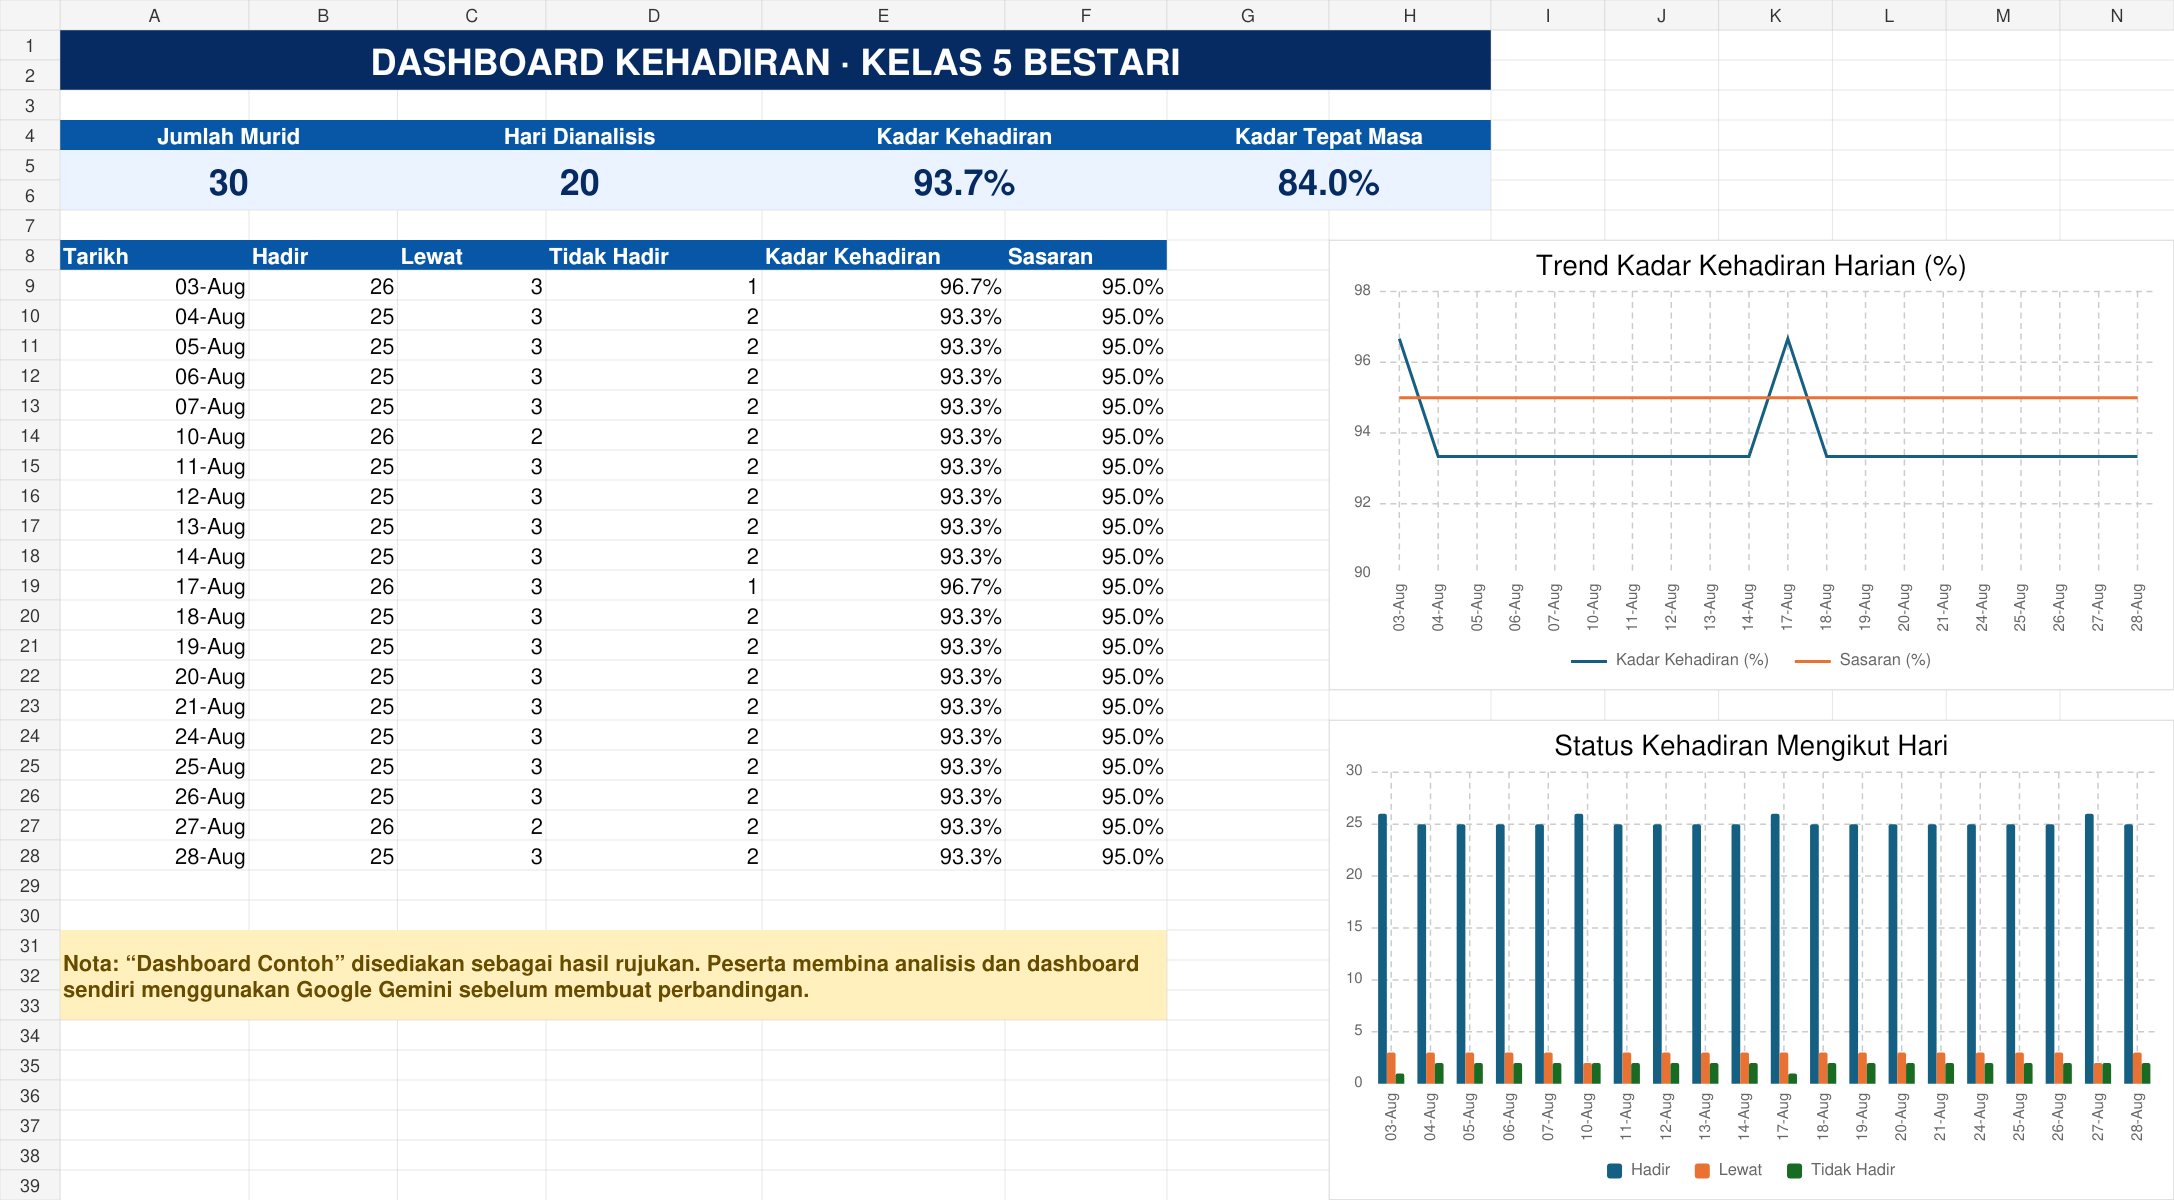
Task: Click the Jumlah Murid label
Action: (228, 136)
